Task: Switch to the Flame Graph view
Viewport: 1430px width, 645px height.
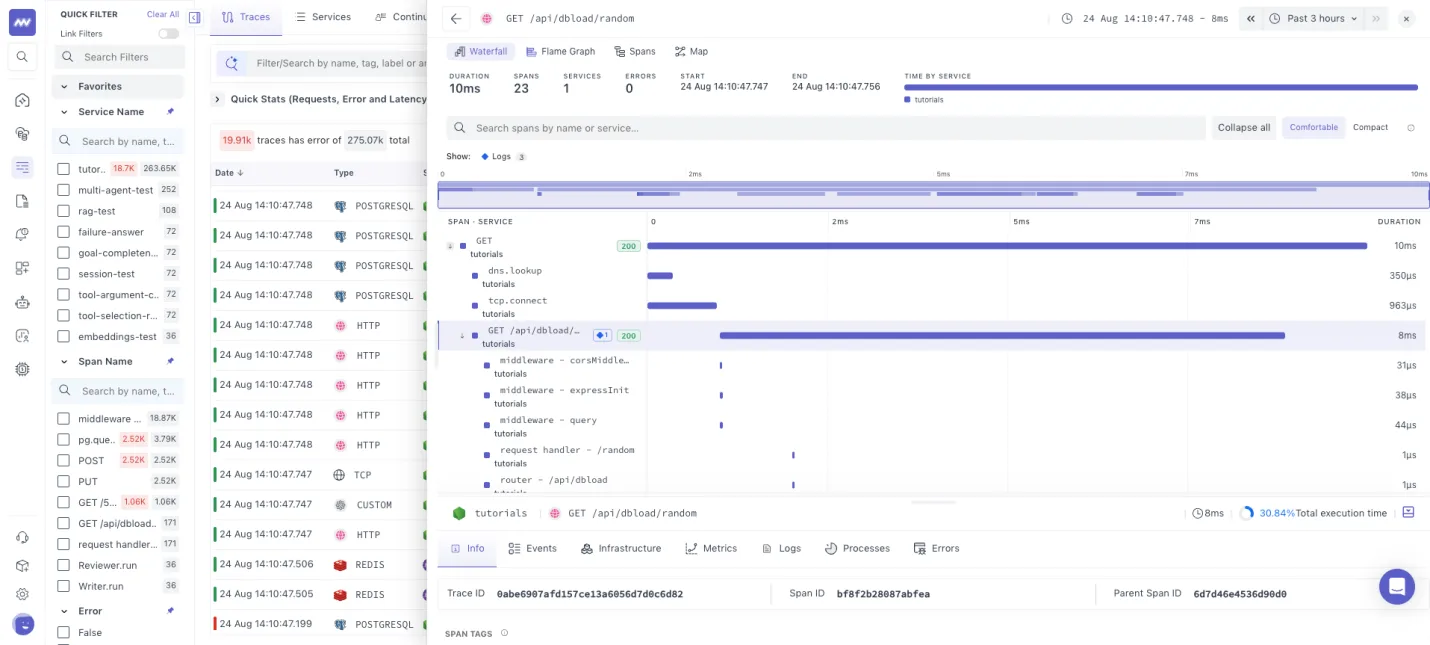Action: click(560, 51)
